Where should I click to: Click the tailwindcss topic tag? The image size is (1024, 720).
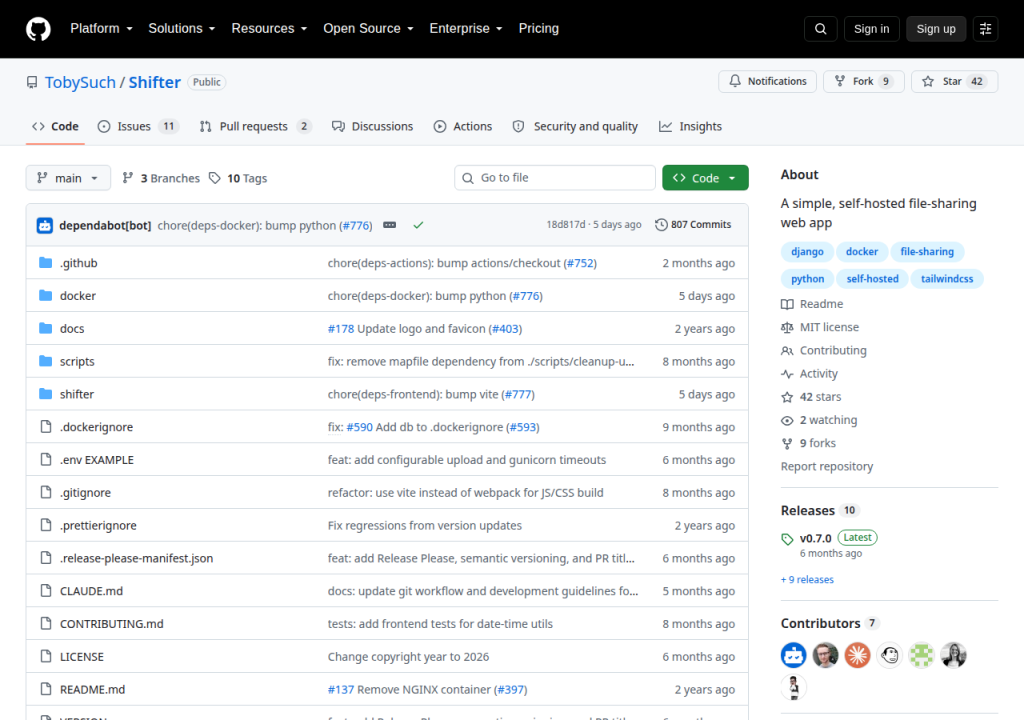click(947, 279)
